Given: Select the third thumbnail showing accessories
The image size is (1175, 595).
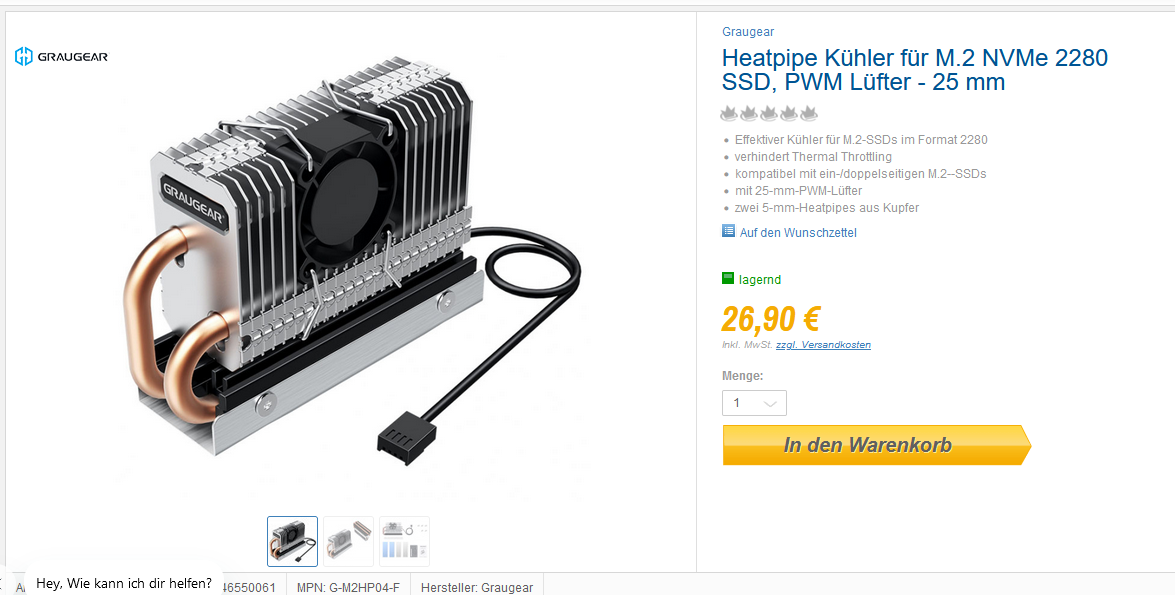Looking at the screenshot, I should click(405, 541).
